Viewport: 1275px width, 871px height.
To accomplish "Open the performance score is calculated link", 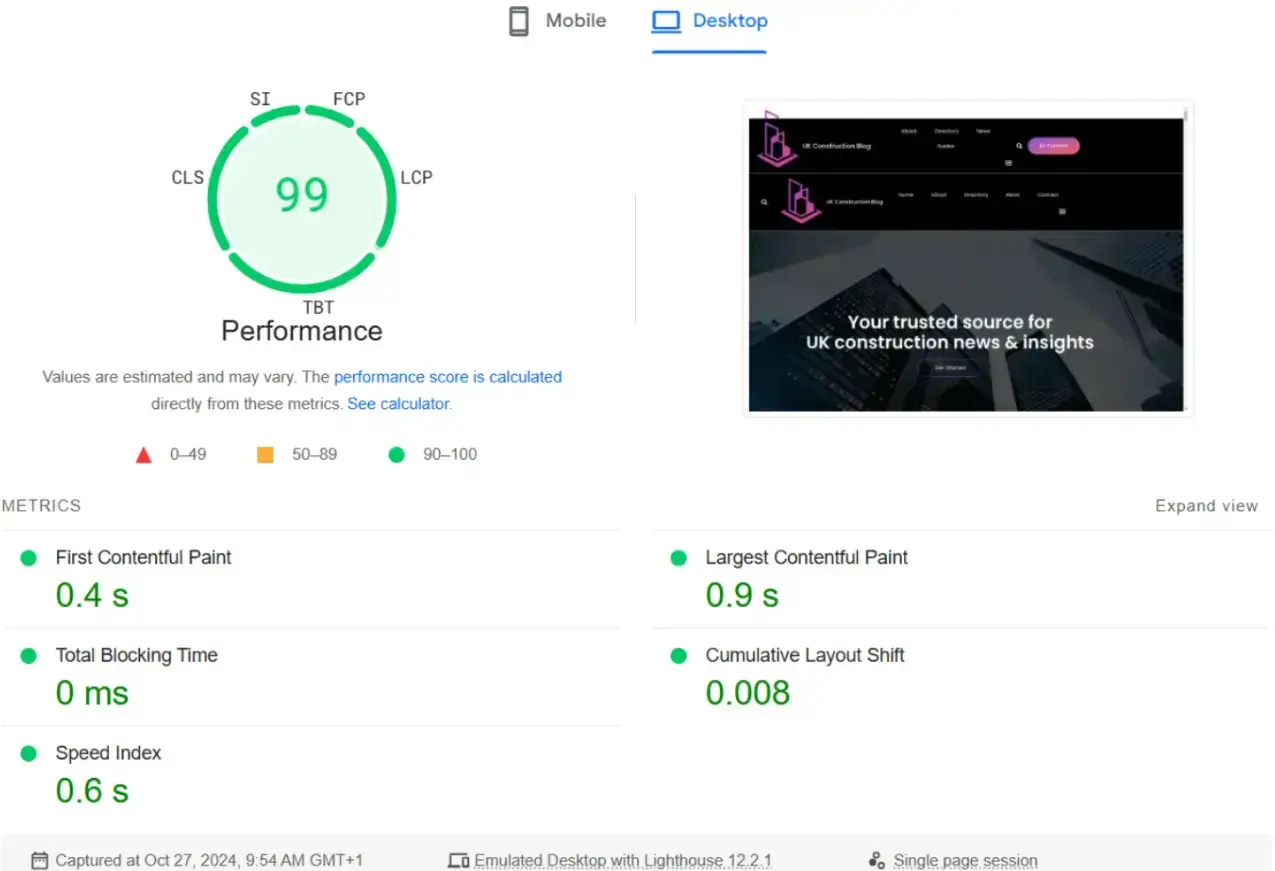I will (447, 377).
